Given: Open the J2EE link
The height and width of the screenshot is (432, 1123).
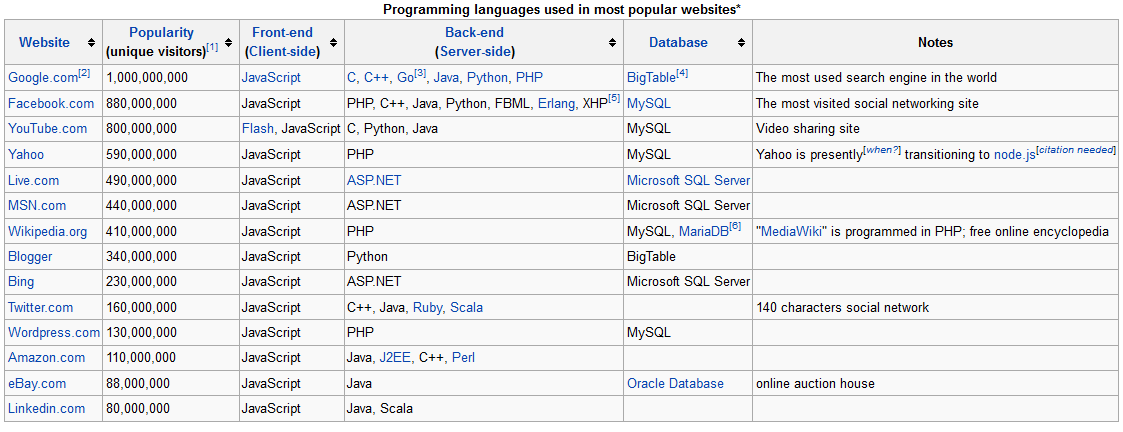Looking at the screenshot, I should pyautogui.click(x=395, y=357).
